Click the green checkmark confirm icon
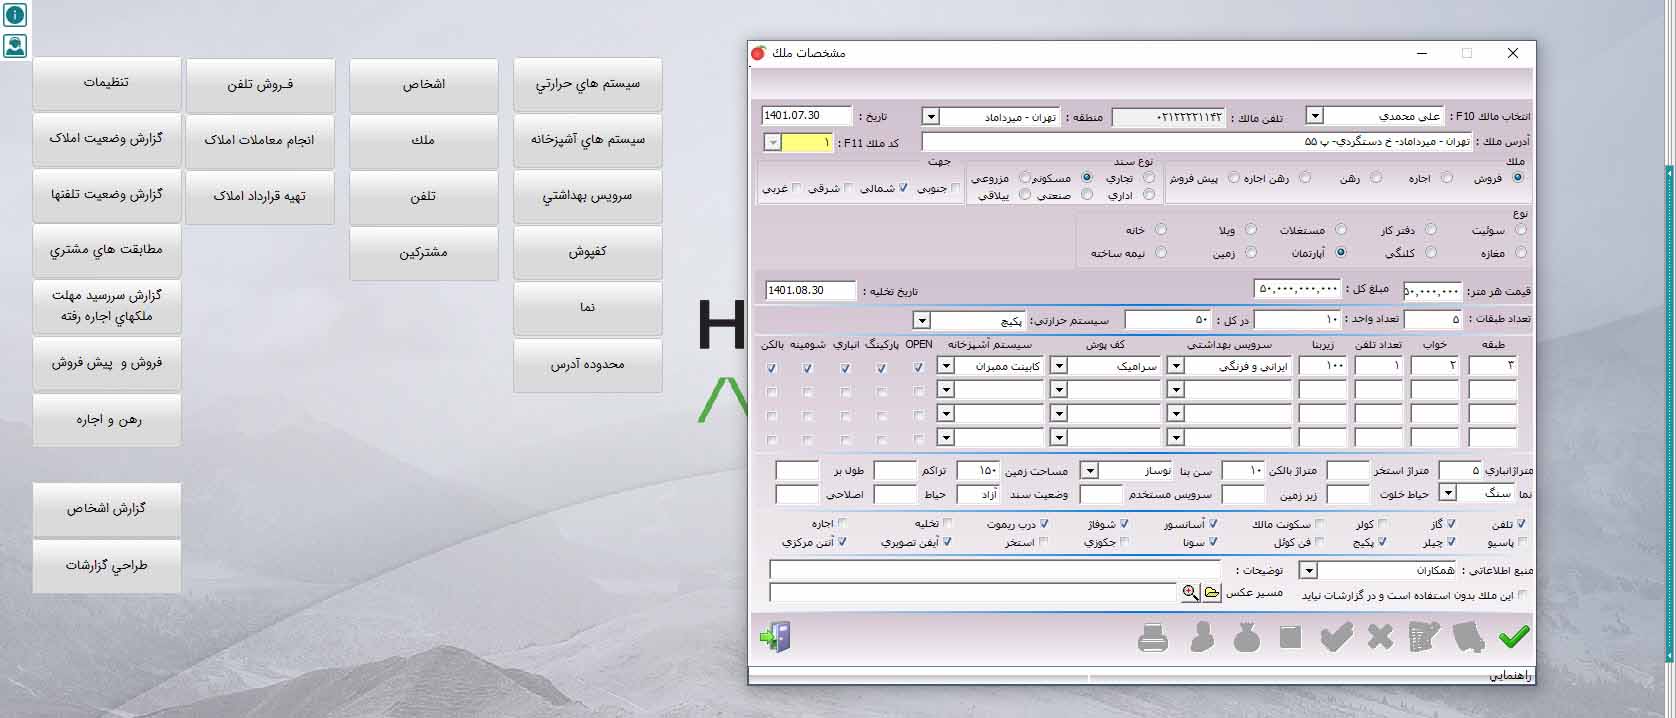Screen dimensions: 1676x718 tap(1514, 637)
